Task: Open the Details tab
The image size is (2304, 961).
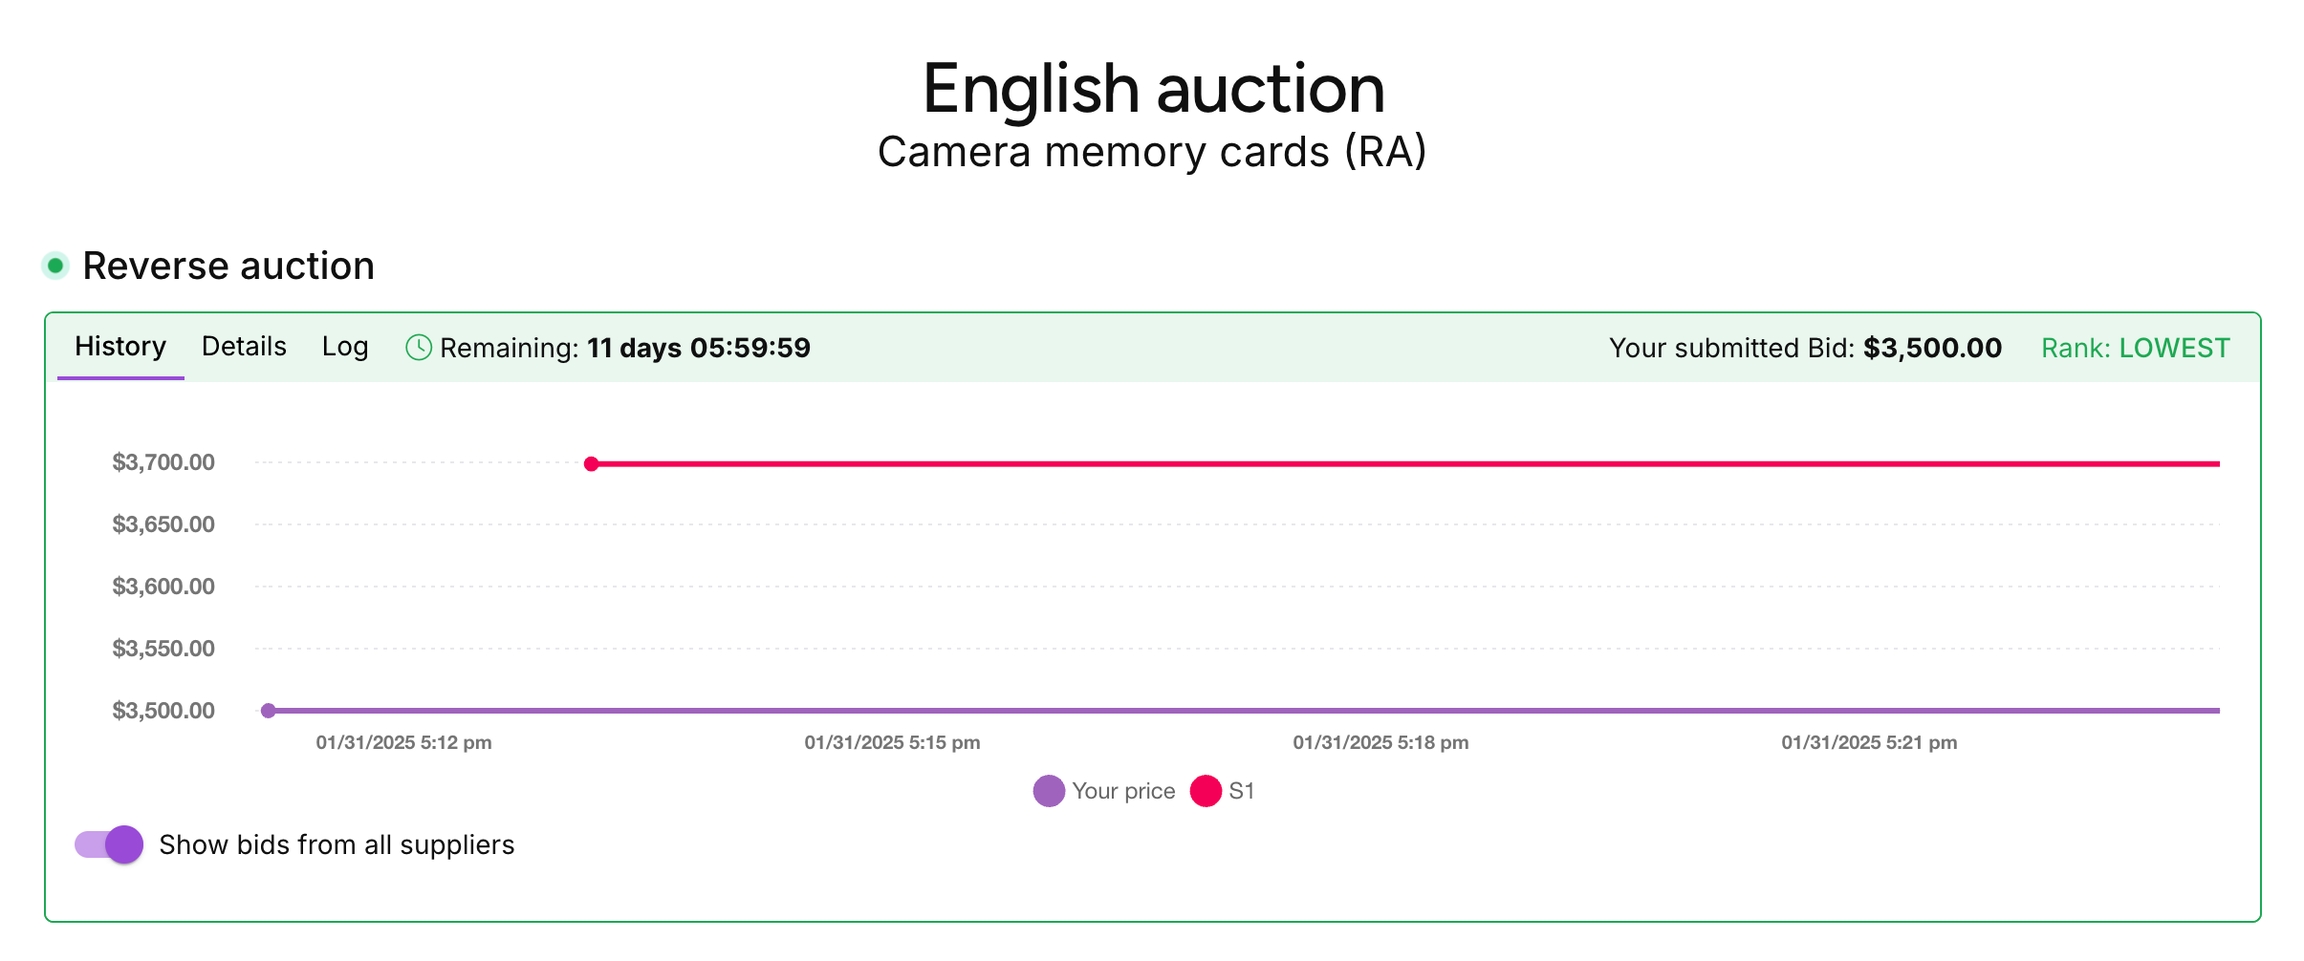Action: pos(244,347)
